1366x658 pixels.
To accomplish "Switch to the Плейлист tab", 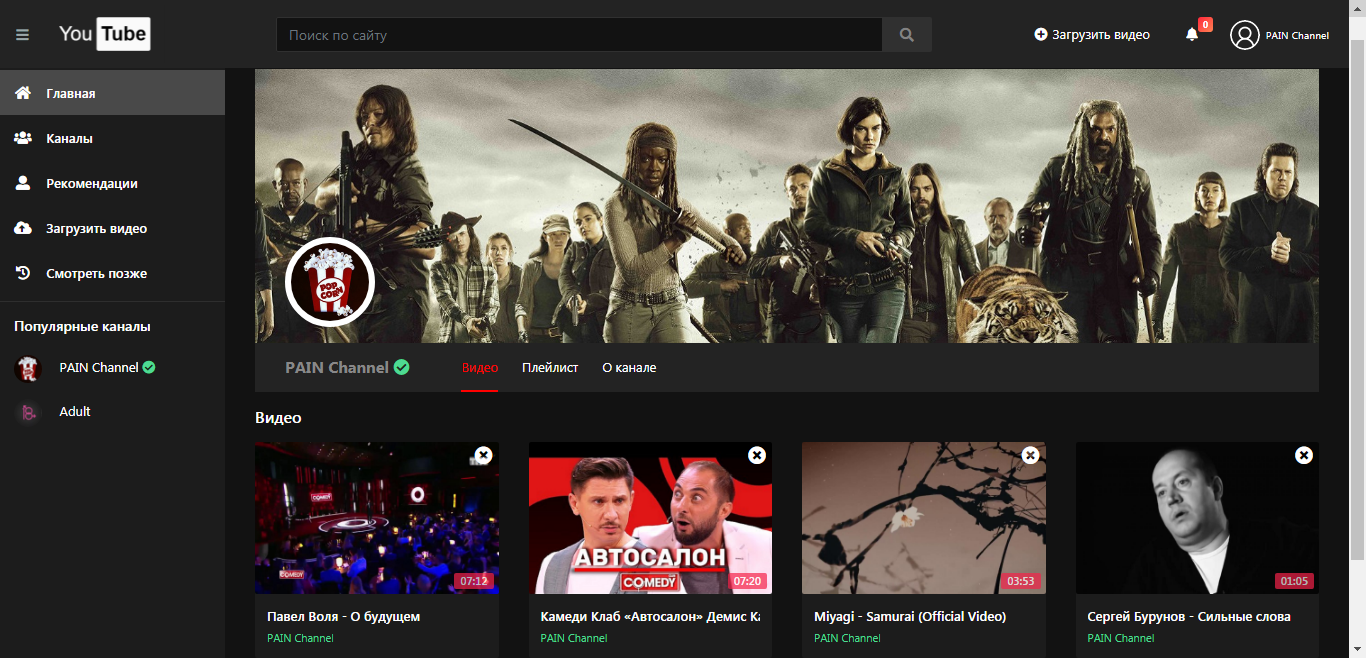I will tap(550, 368).
